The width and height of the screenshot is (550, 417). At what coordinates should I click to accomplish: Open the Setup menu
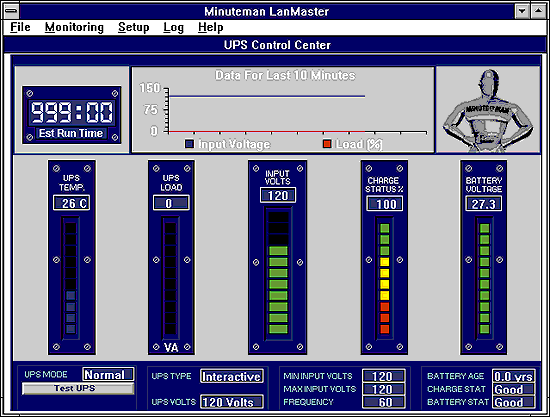pos(133,27)
